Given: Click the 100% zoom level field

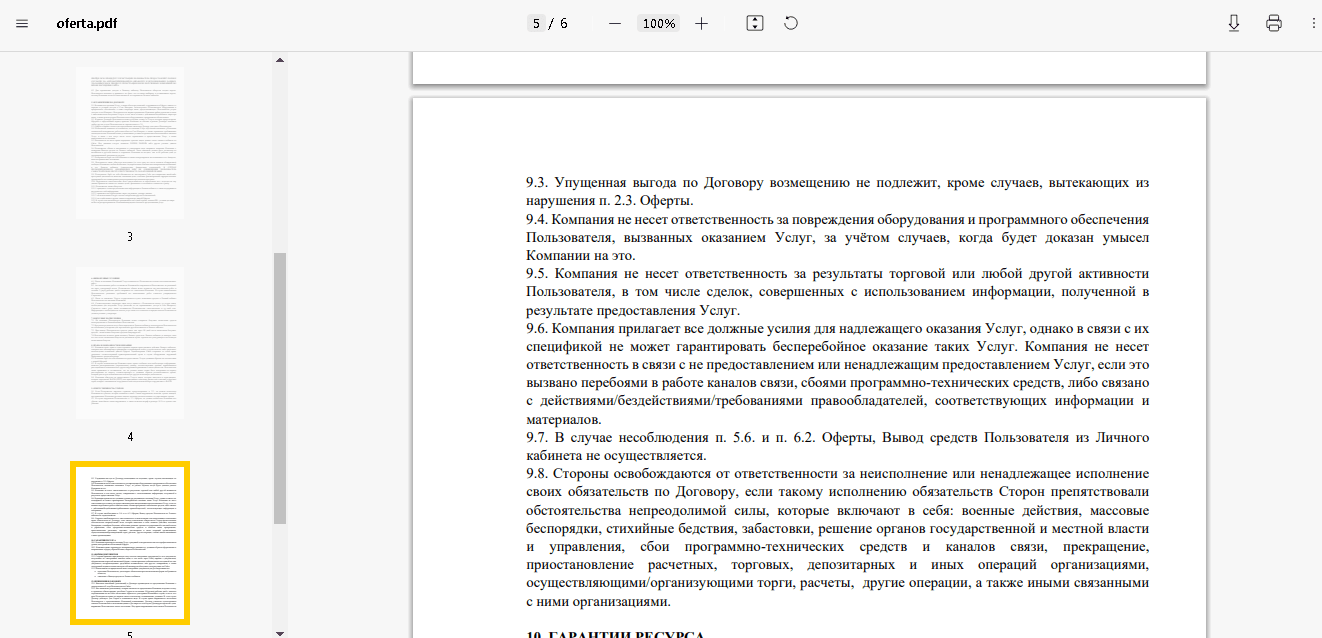Looking at the screenshot, I should coord(658,23).
